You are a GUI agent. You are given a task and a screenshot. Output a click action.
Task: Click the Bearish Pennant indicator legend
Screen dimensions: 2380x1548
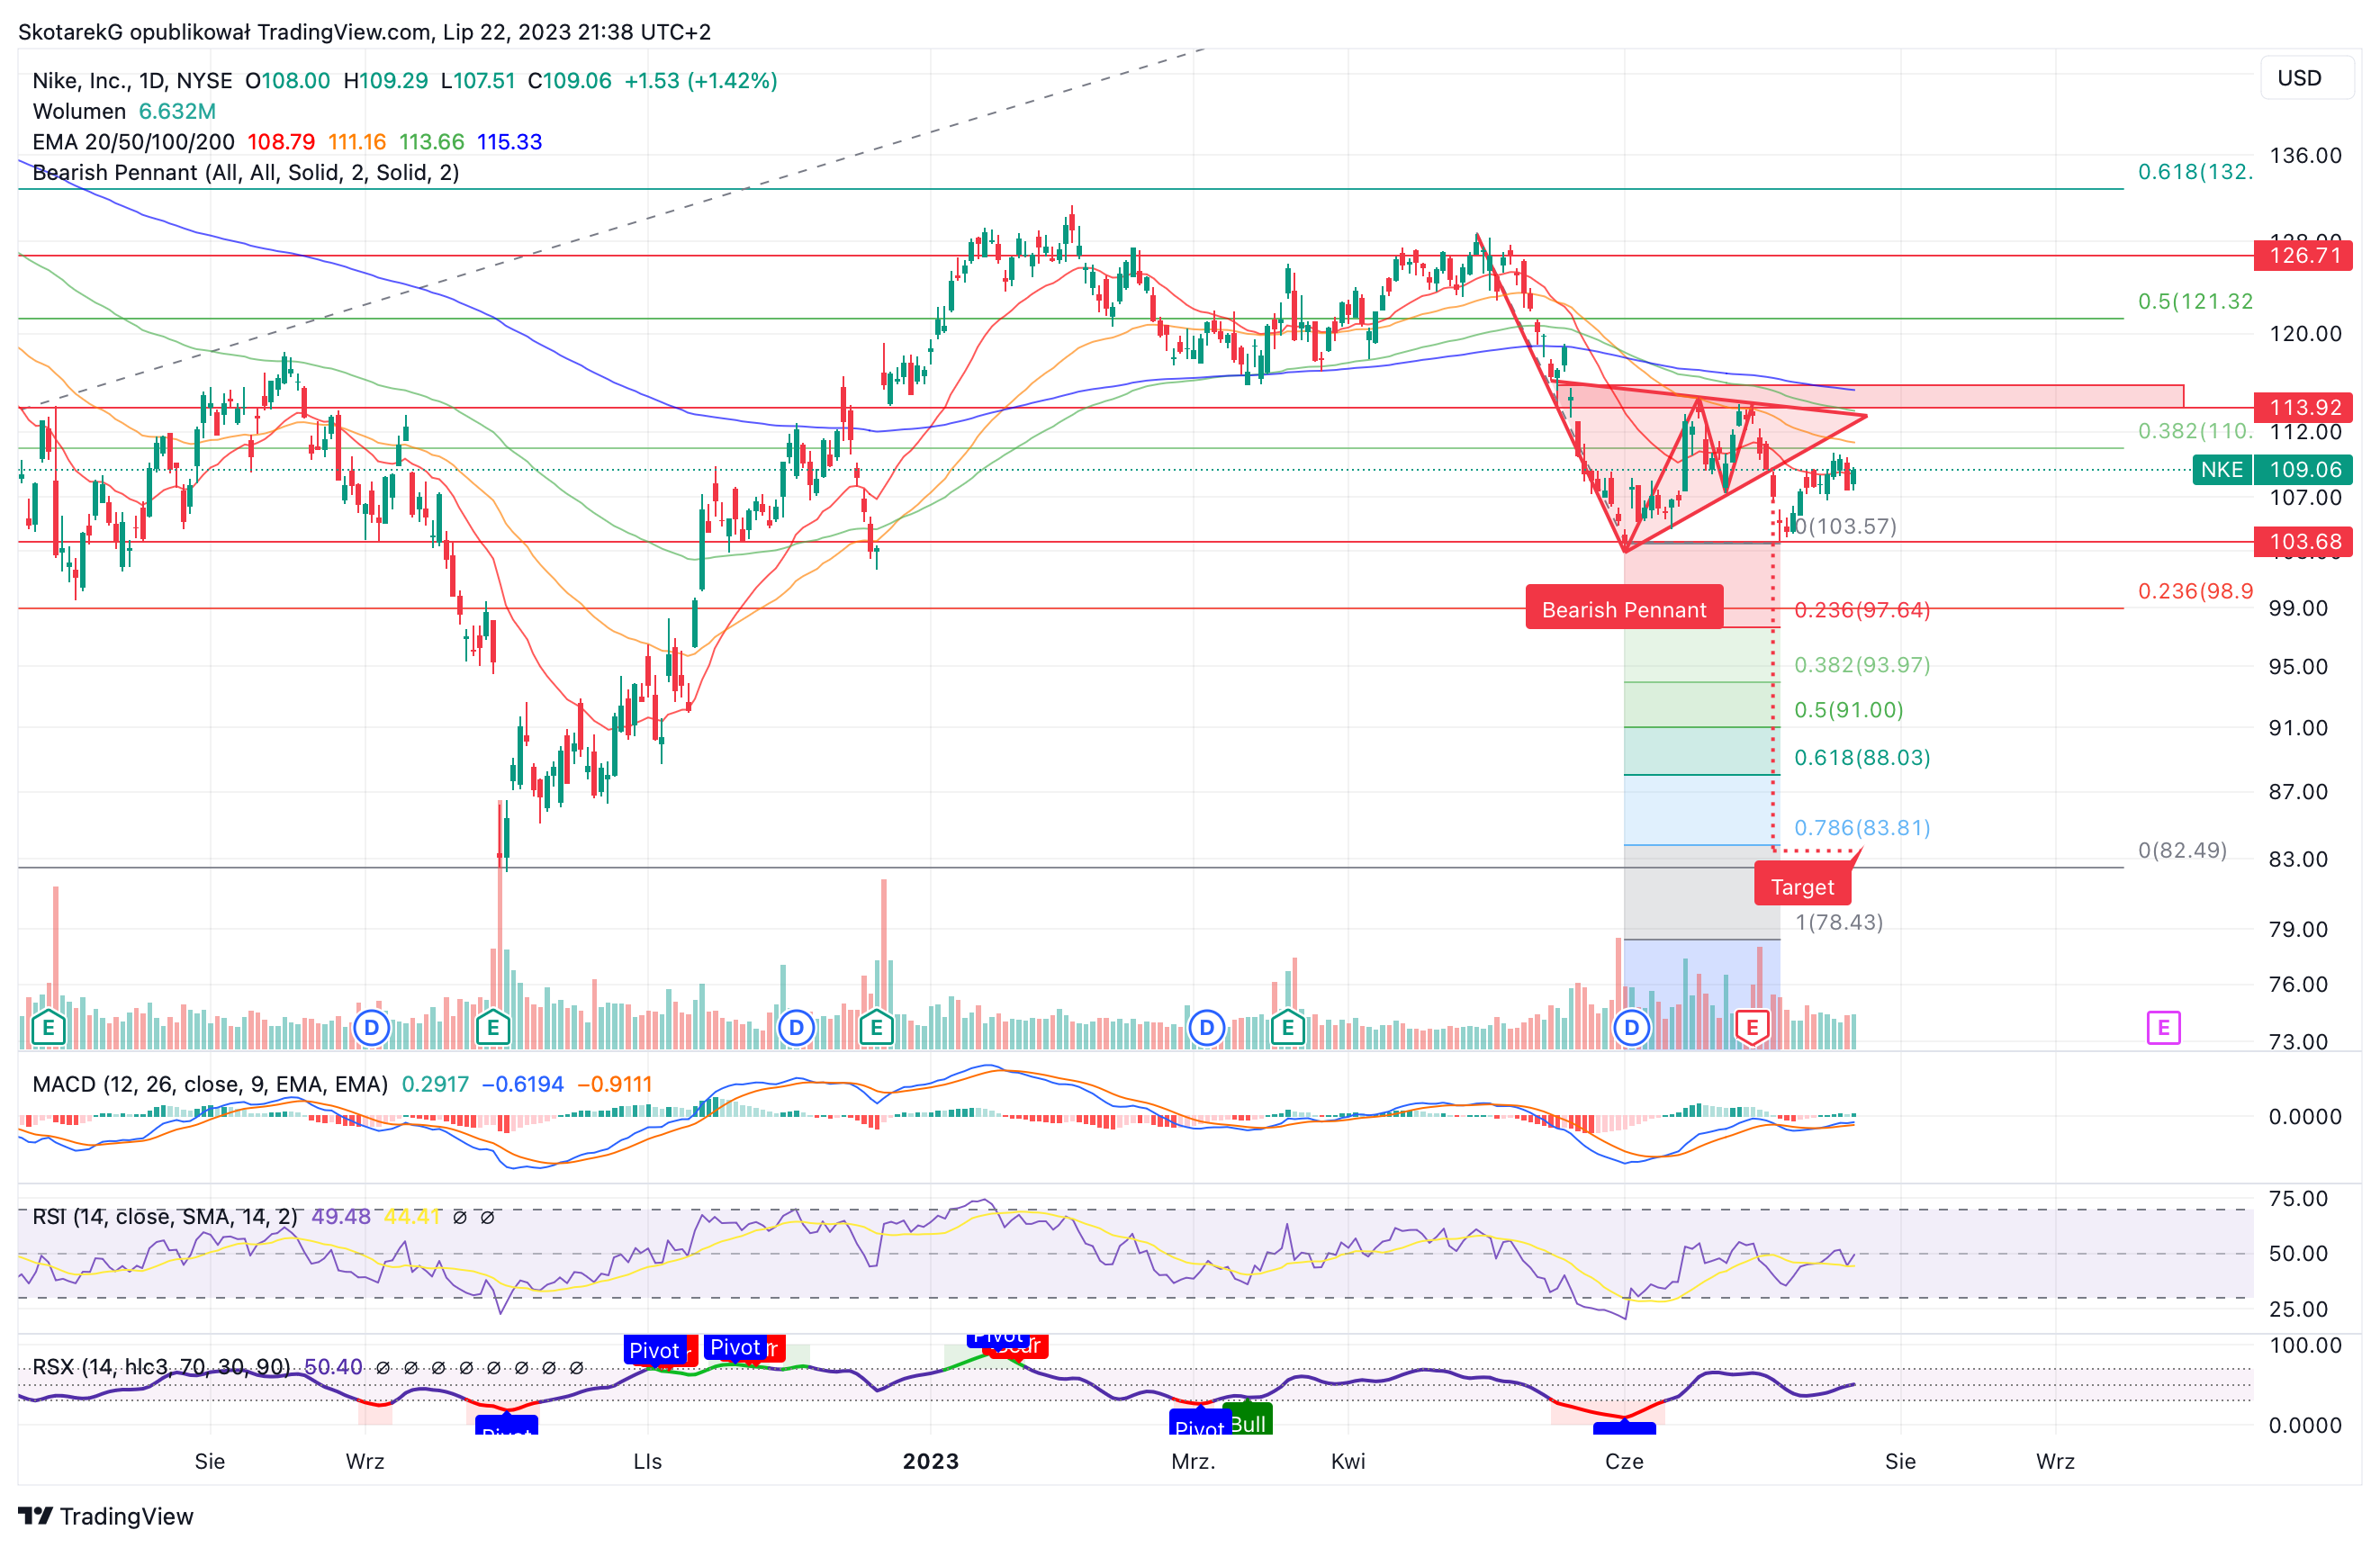[x=246, y=172]
